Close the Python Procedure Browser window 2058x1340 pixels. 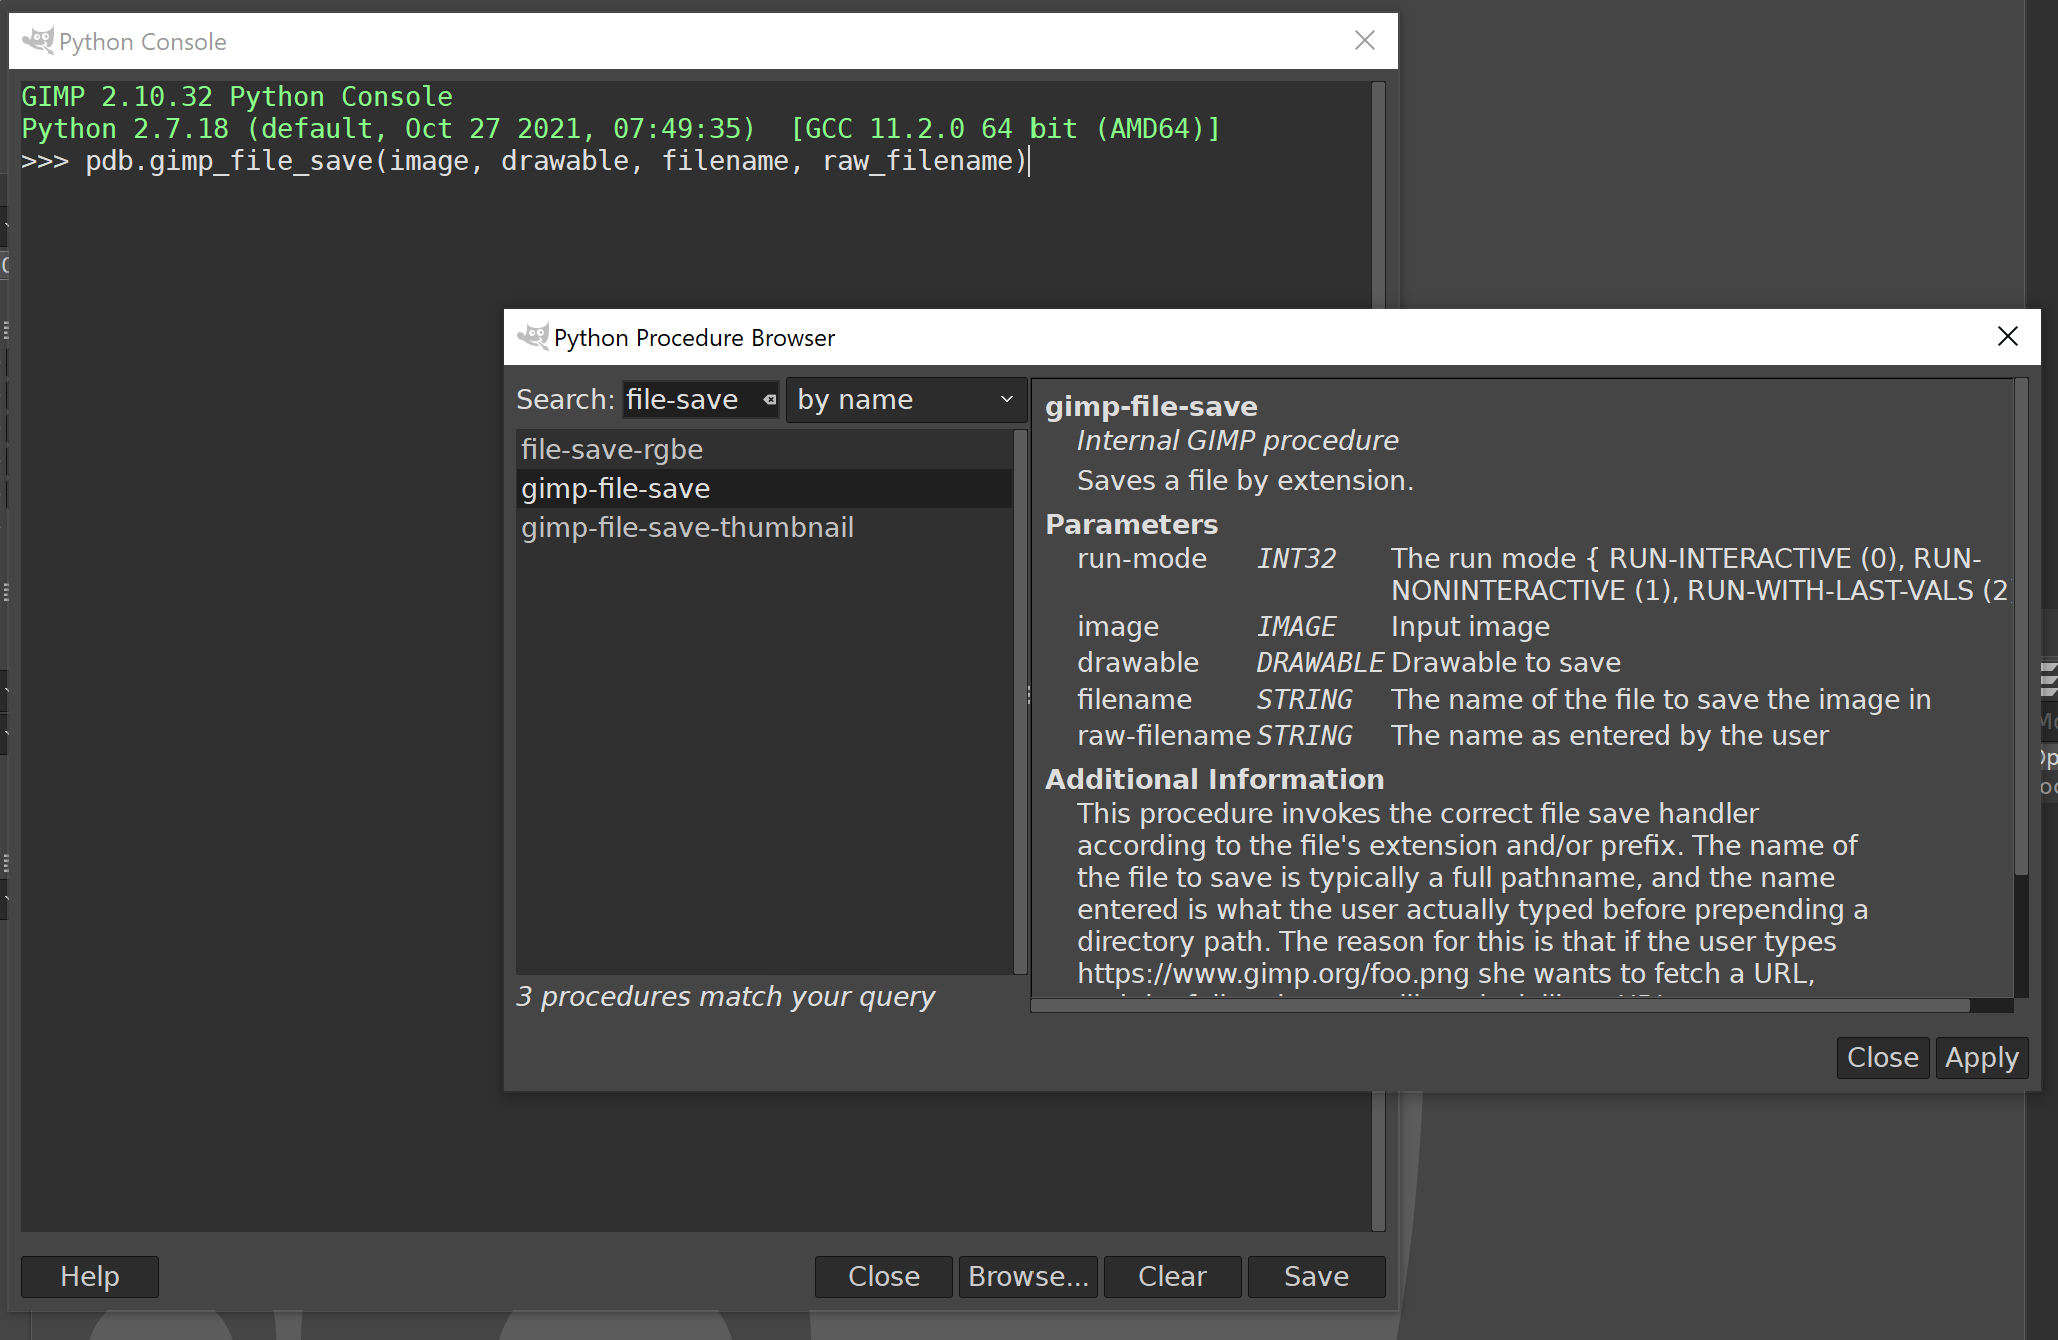[x=2007, y=336]
